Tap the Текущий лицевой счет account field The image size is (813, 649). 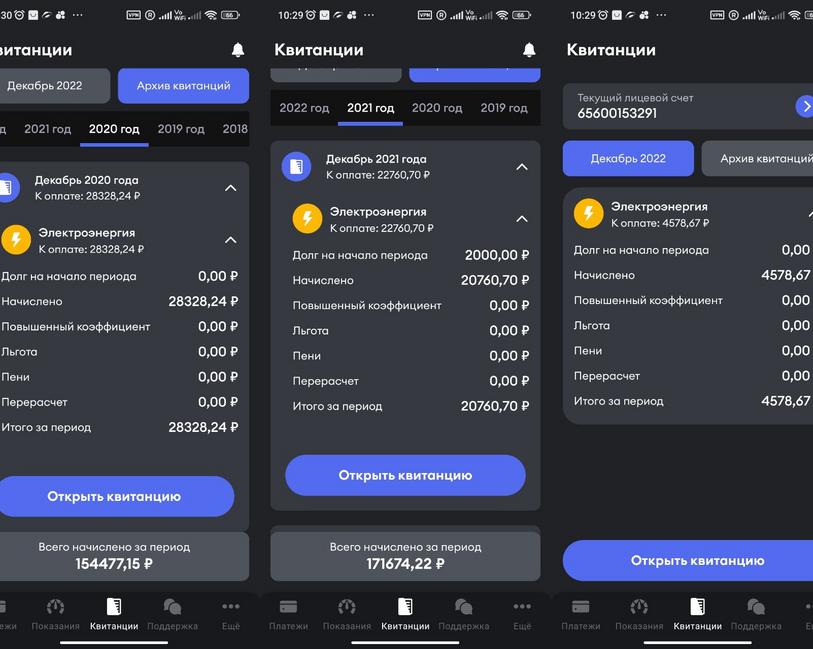(680, 106)
